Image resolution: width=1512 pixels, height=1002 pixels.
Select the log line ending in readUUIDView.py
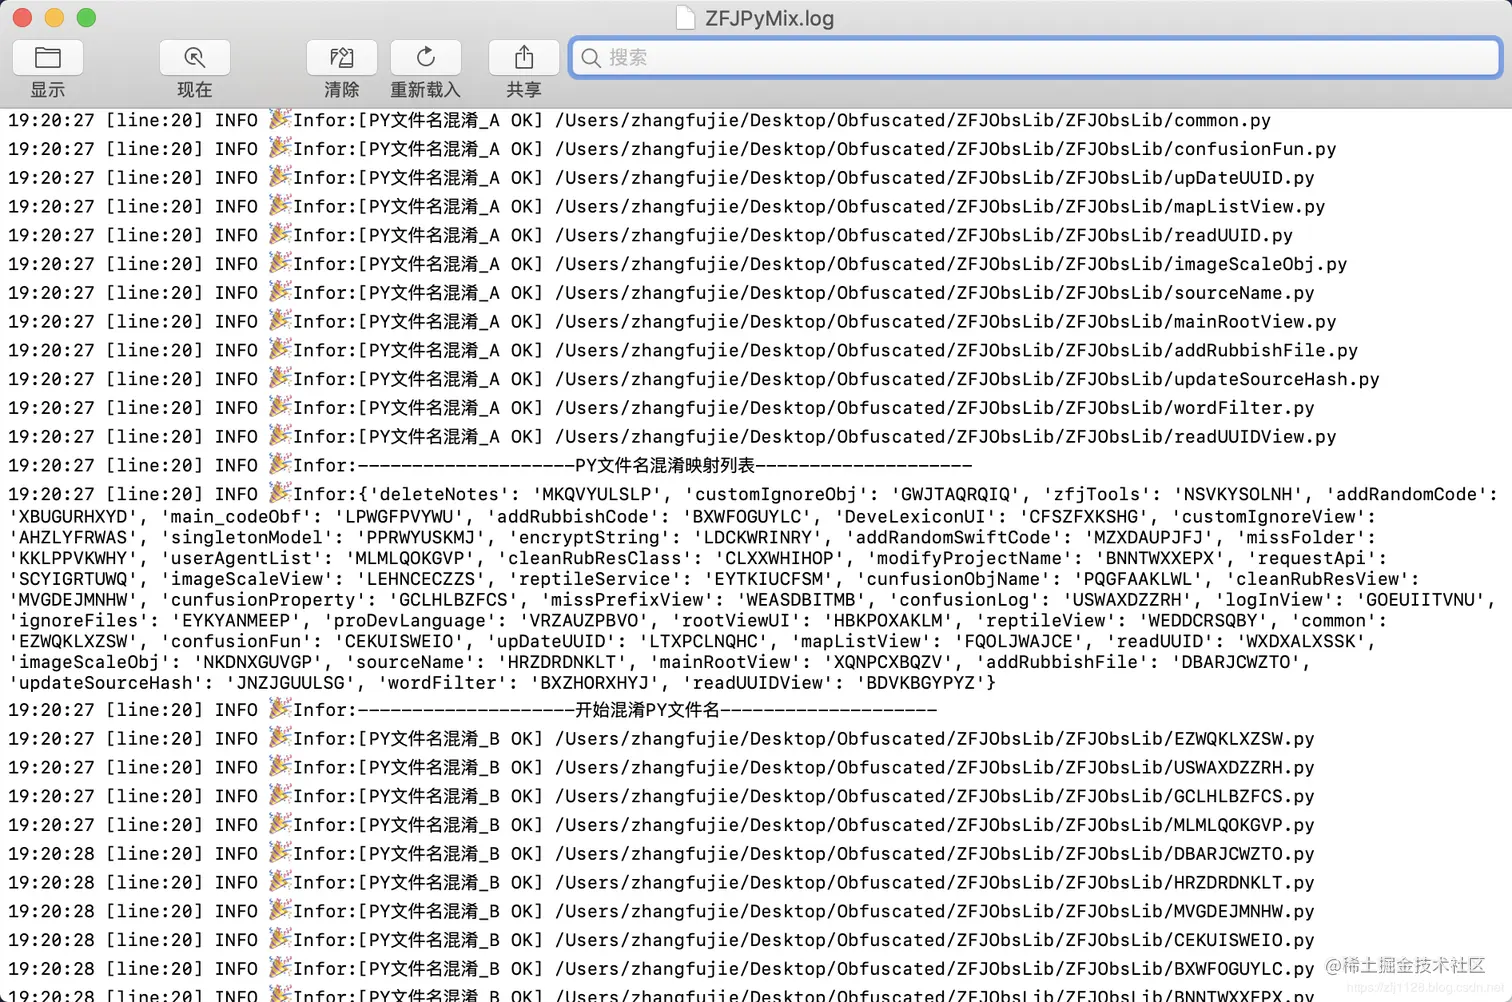pyautogui.click(x=672, y=438)
